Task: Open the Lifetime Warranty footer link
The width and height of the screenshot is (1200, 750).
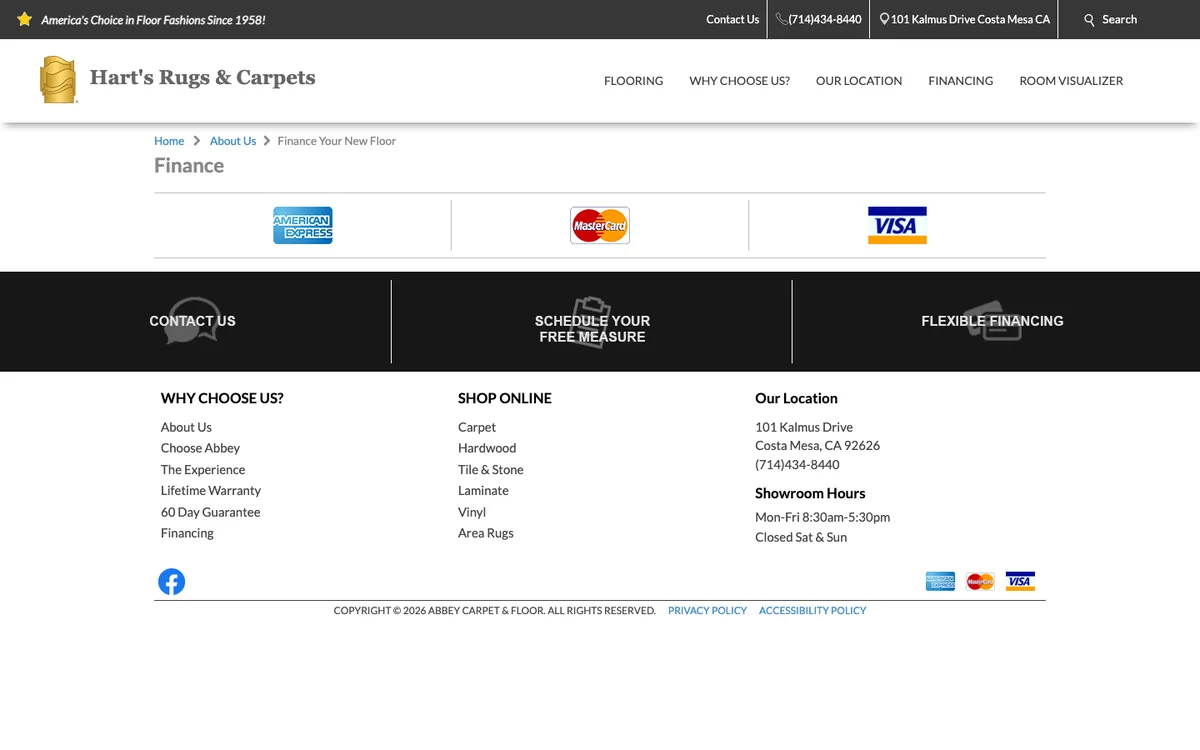Action: click(211, 490)
